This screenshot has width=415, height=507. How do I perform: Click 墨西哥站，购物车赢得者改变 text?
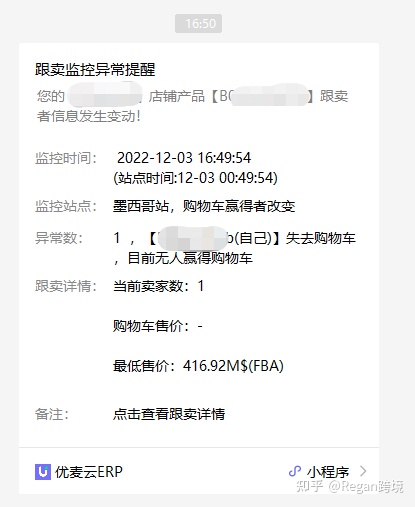[x=204, y=206]
